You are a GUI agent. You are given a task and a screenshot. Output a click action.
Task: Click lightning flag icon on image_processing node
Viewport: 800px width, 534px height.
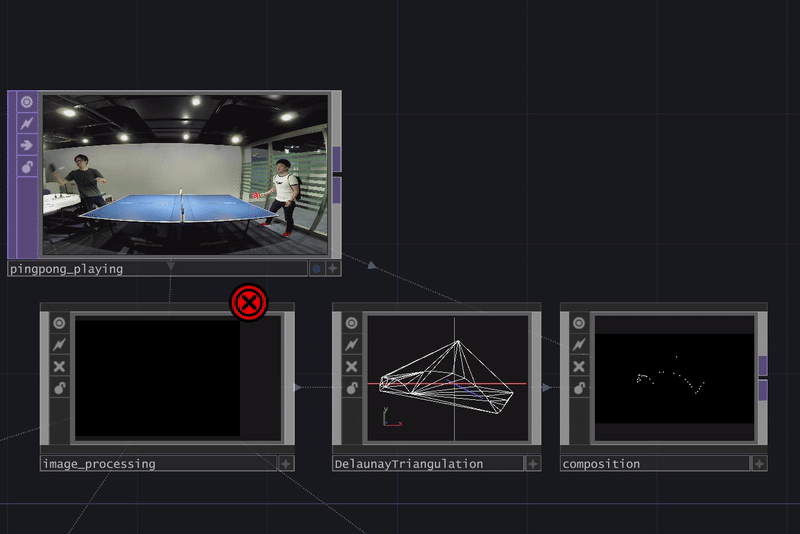tap(59, 344)
